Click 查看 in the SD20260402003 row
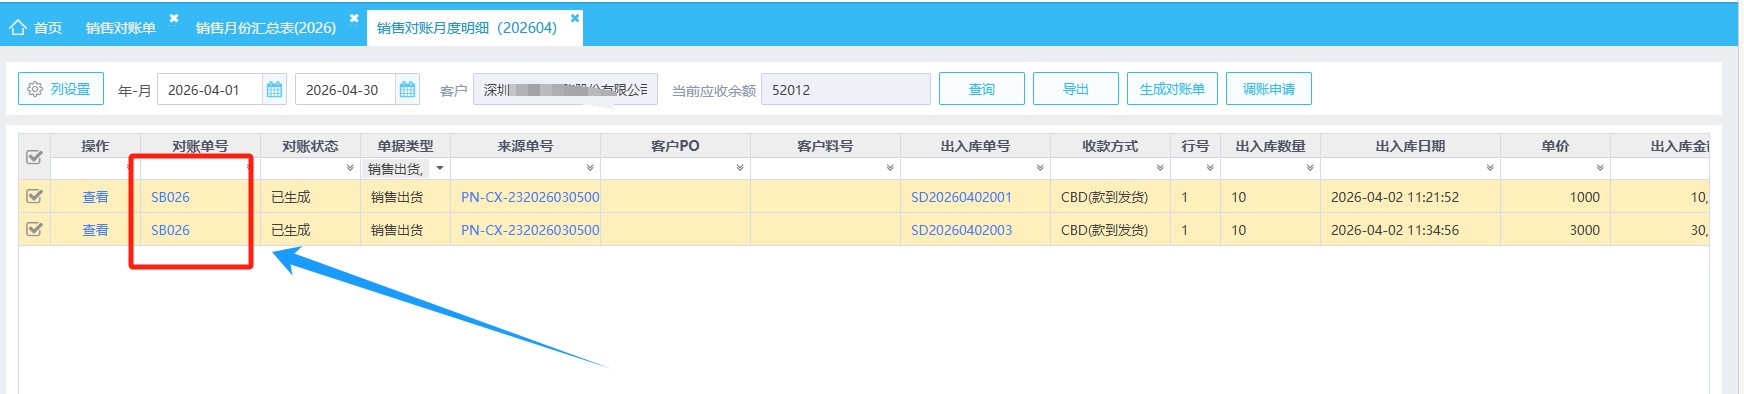 point(95,230)
